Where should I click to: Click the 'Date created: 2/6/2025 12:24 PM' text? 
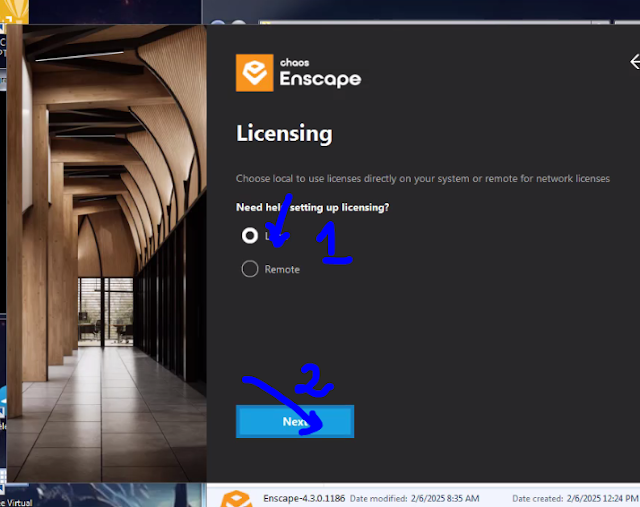click(x=575, y=498)
